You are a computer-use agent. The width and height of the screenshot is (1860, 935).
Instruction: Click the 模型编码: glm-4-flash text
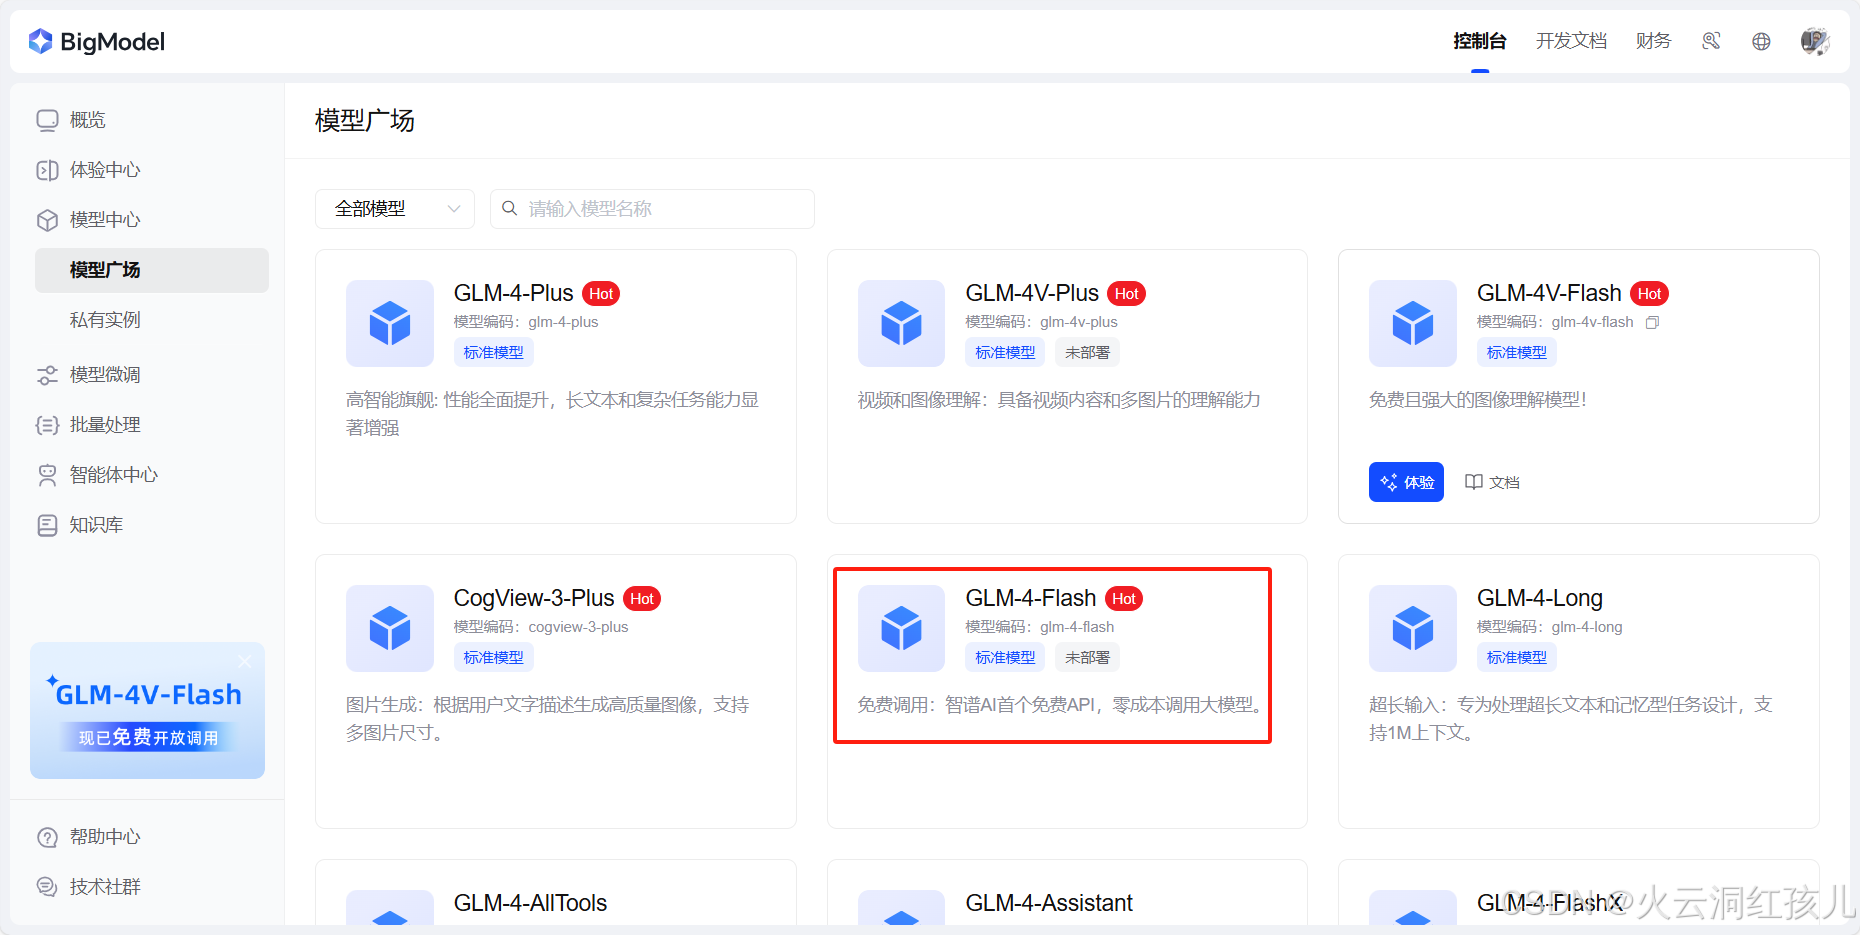1040,627
